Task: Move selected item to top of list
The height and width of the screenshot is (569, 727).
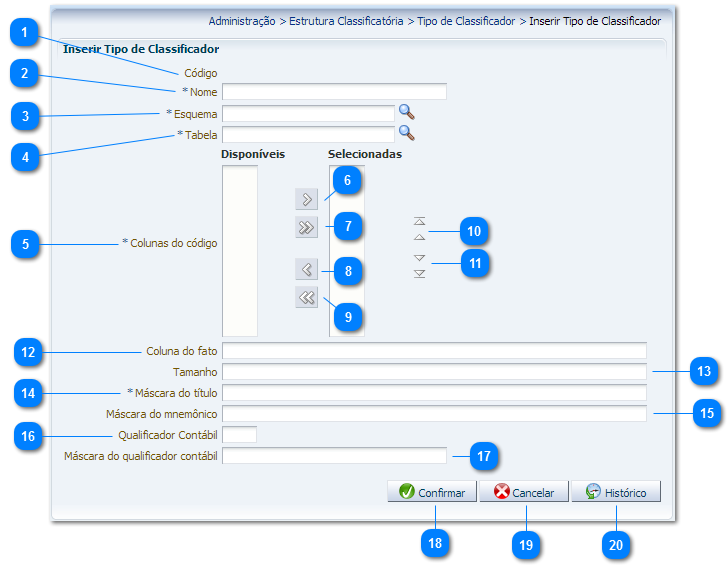Action: point(419,220)
